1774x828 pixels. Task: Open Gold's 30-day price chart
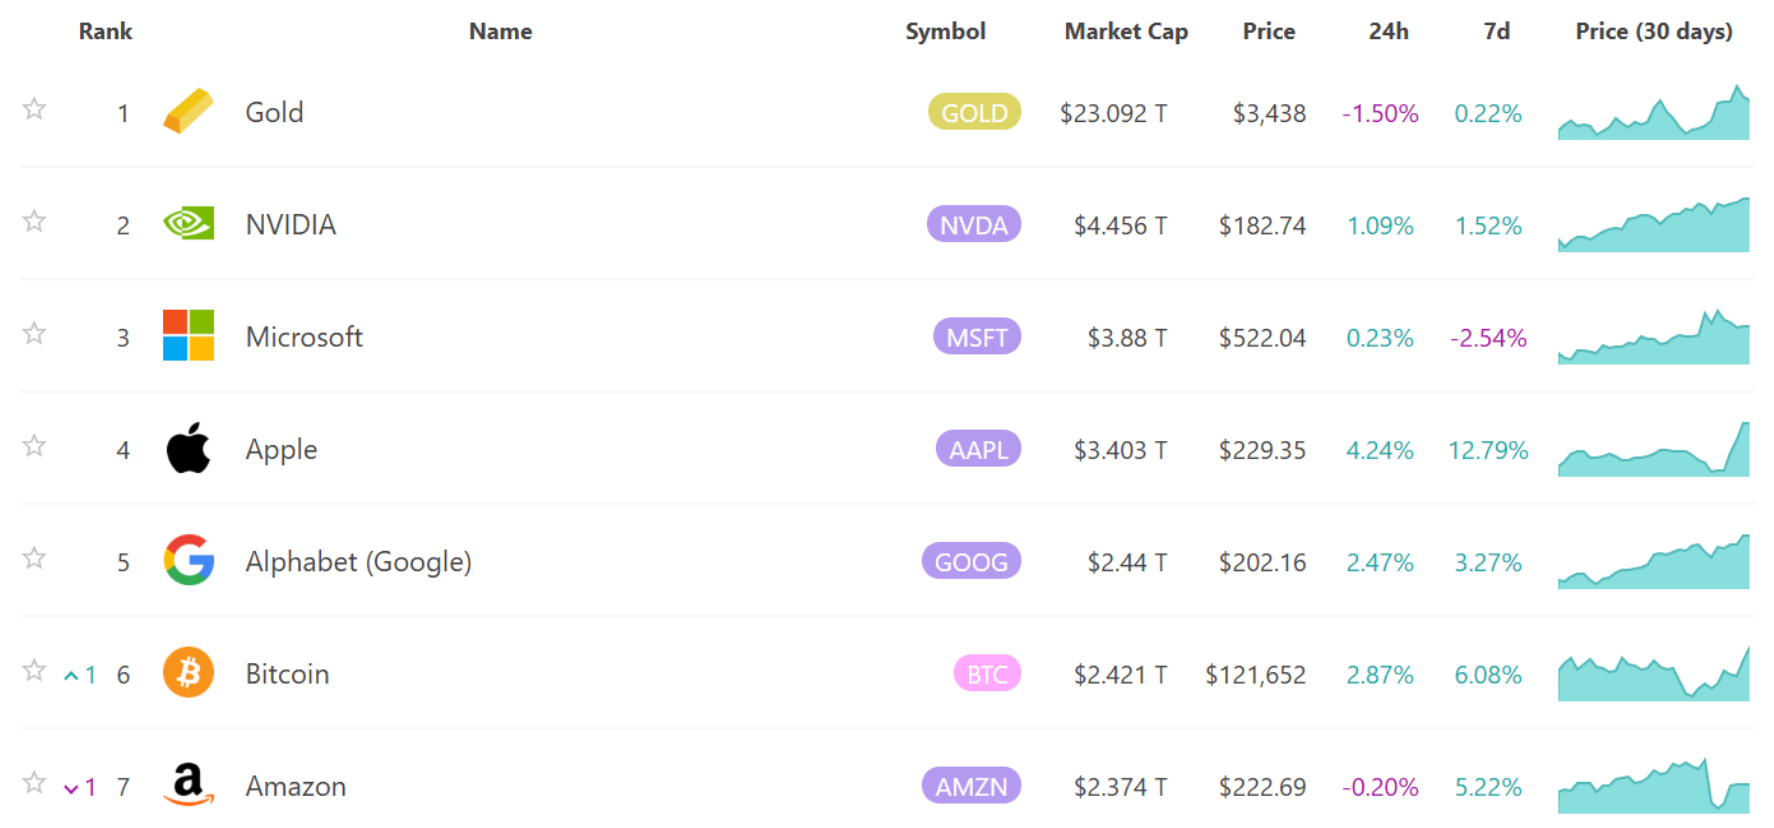click(1653, 112)
